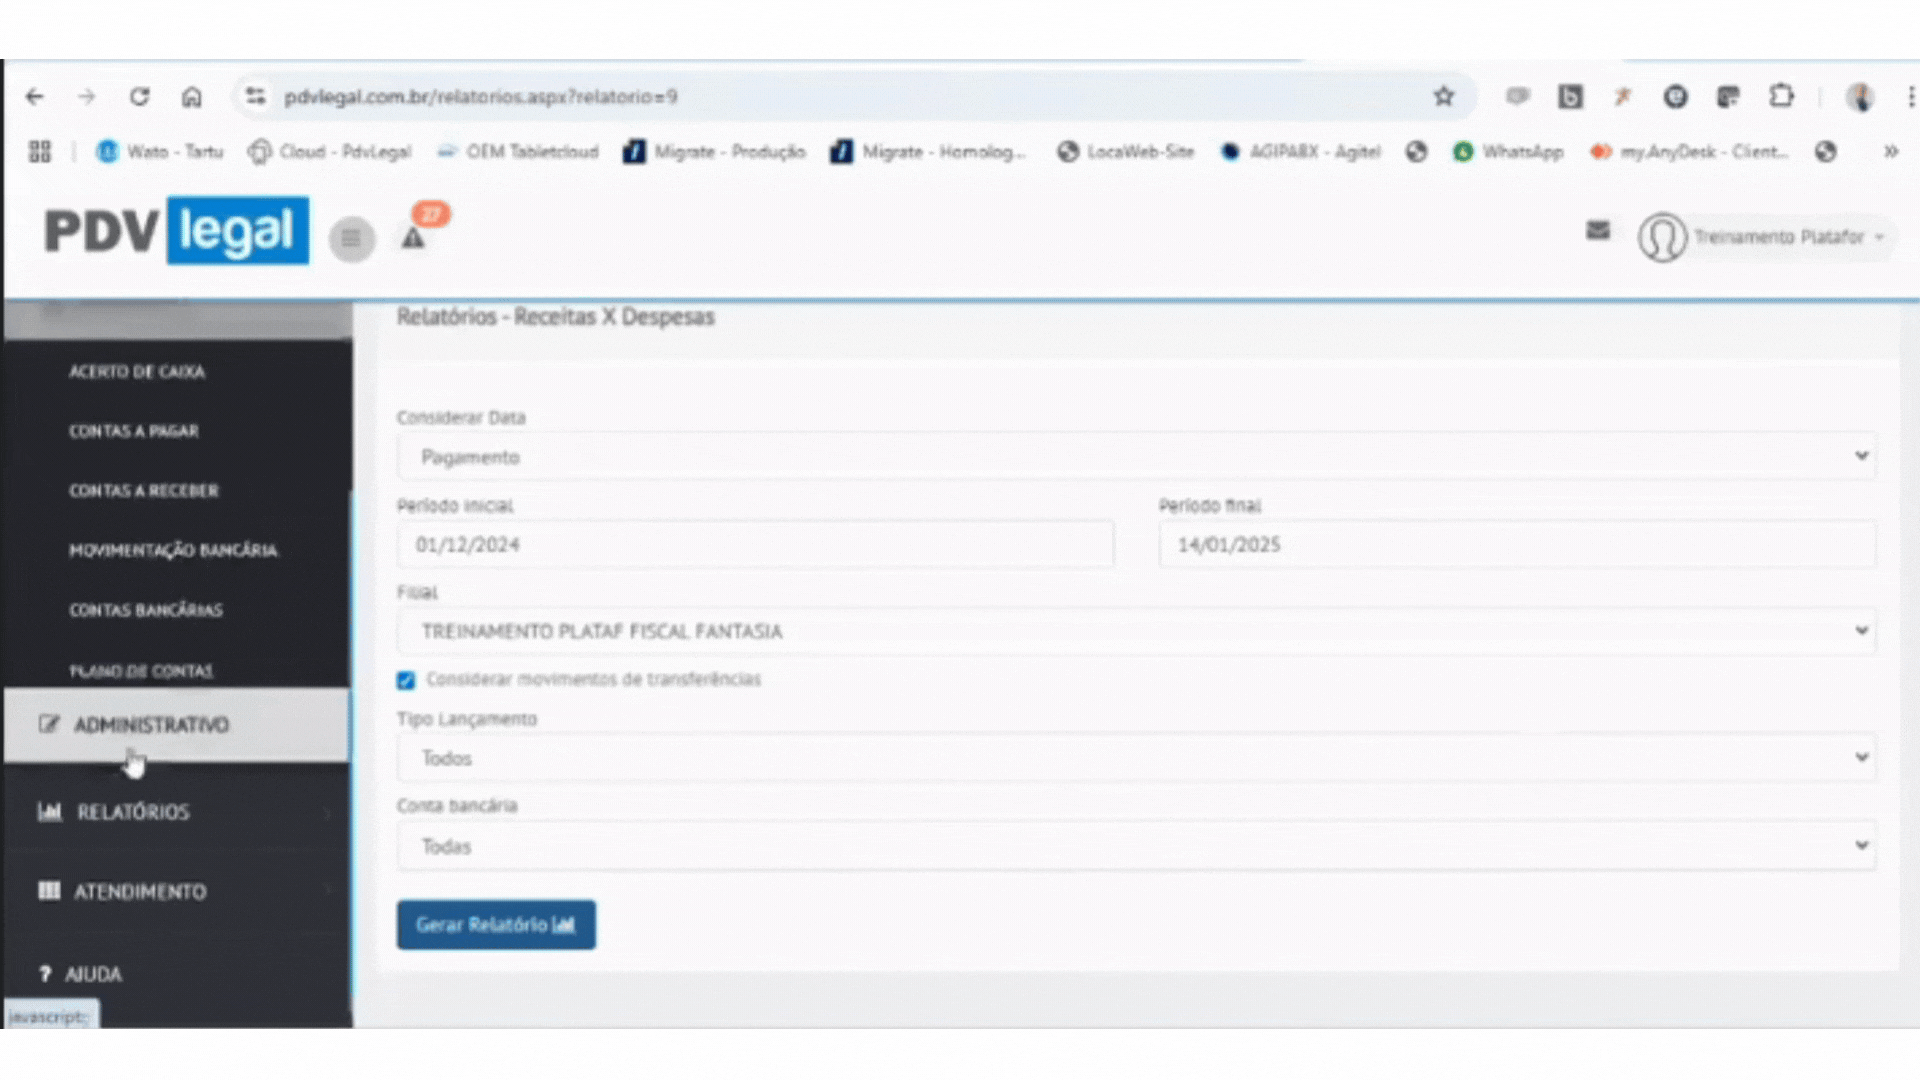Open the Tipo Lançamento dropdown
The height and width of the screenshot is (1080, 1920).
coord(1135,758)
